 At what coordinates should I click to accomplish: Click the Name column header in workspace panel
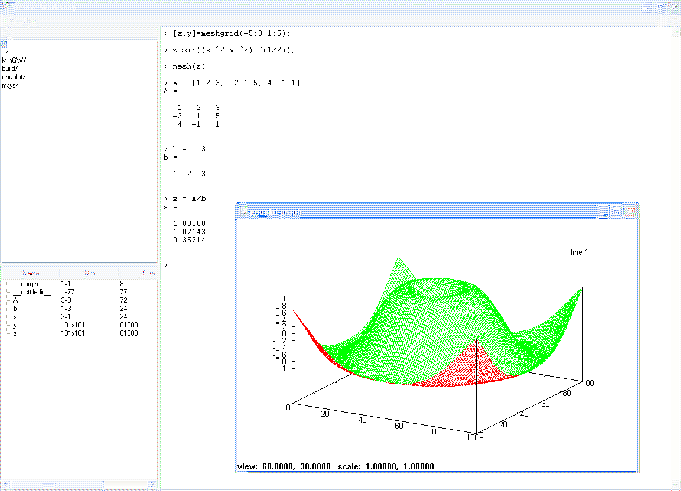(31, 273)
